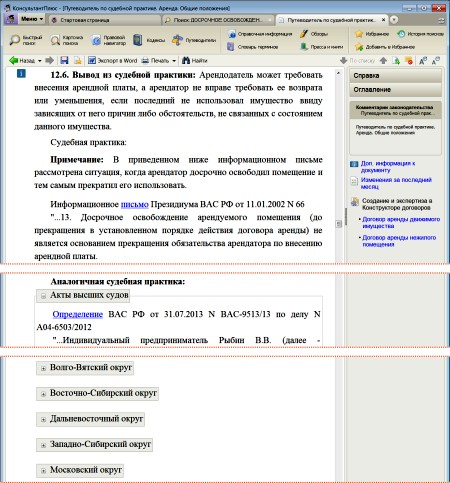Screen dimensions: 450x483
Task: Open new tab round button
Action: pyautogui.click(x=394, y=20)
